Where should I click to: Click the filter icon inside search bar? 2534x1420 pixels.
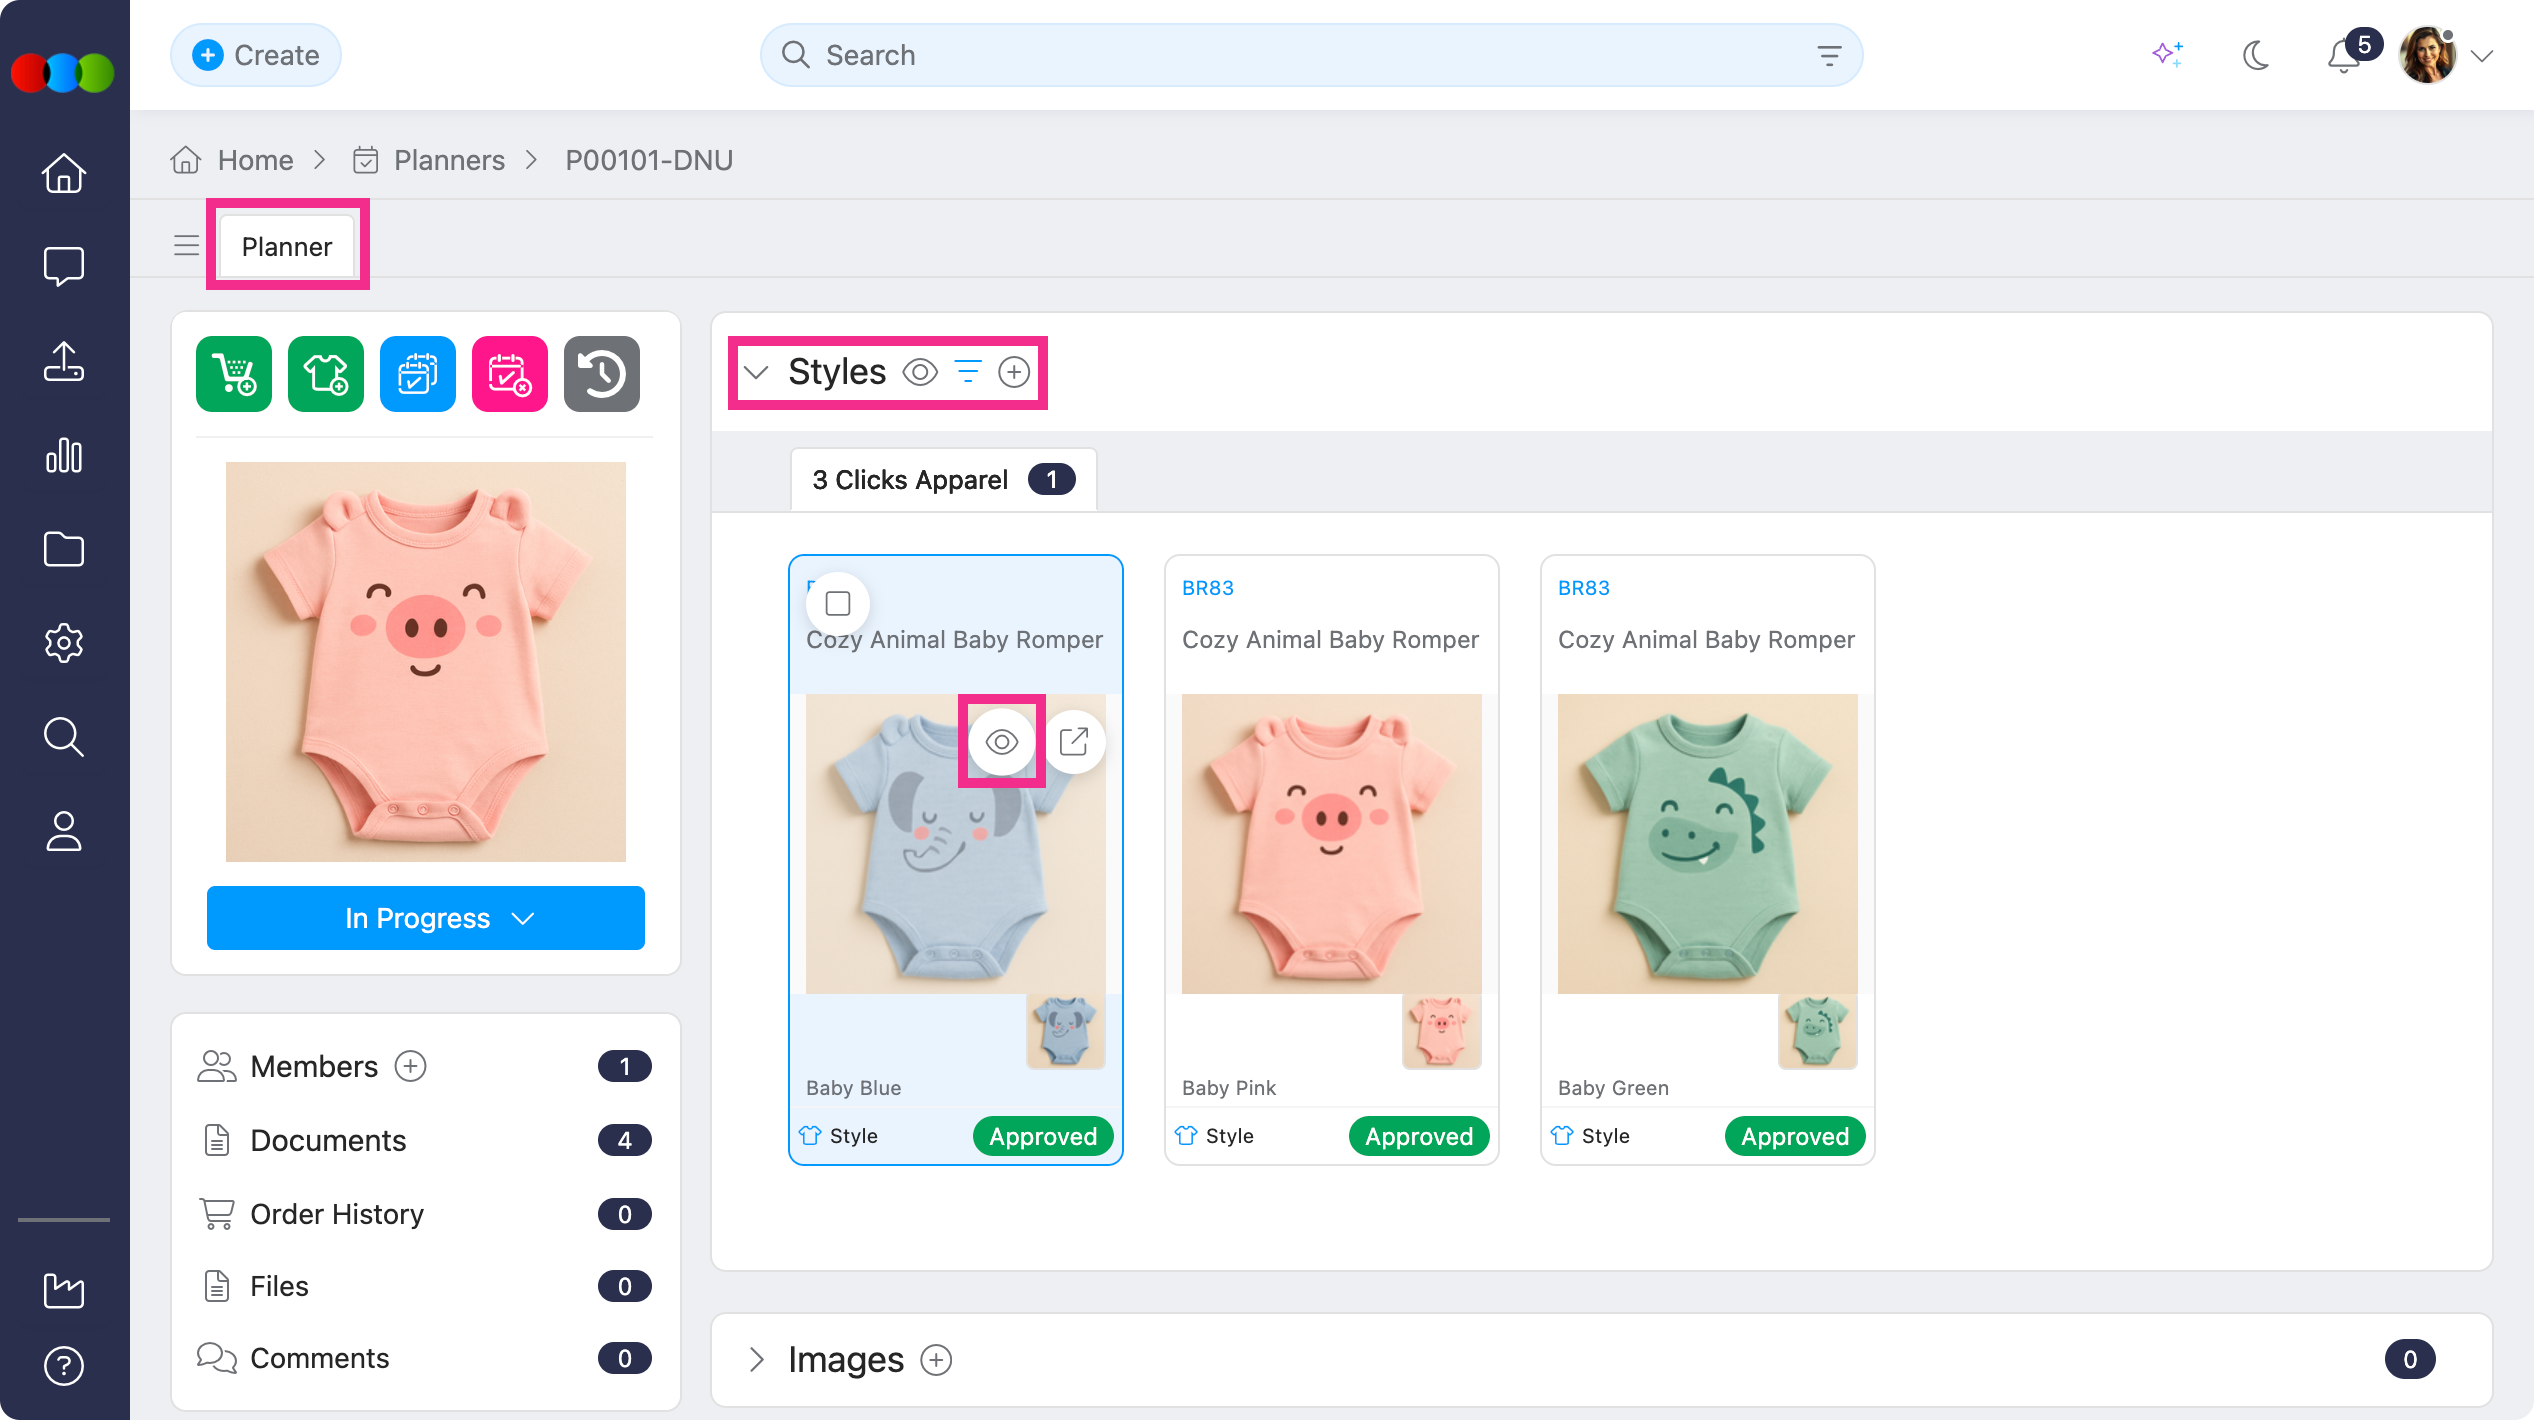coord(1829,56)
